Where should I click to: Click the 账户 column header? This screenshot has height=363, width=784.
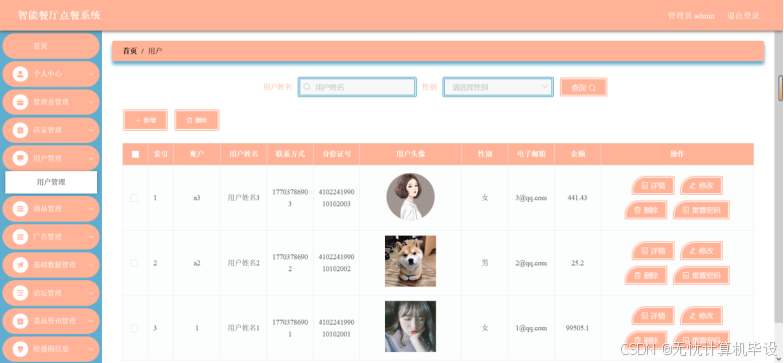[197, 154]
